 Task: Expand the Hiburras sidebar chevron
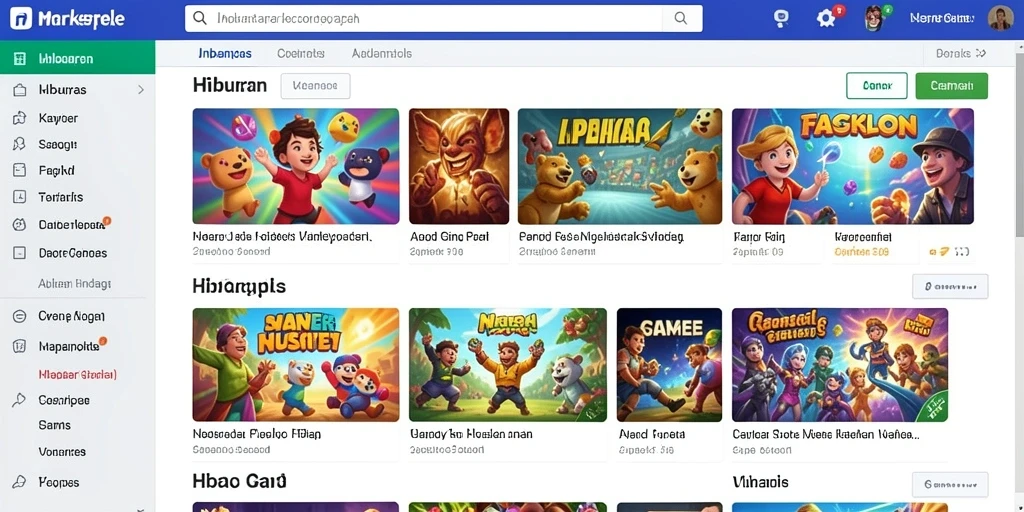tap(140, 89)
